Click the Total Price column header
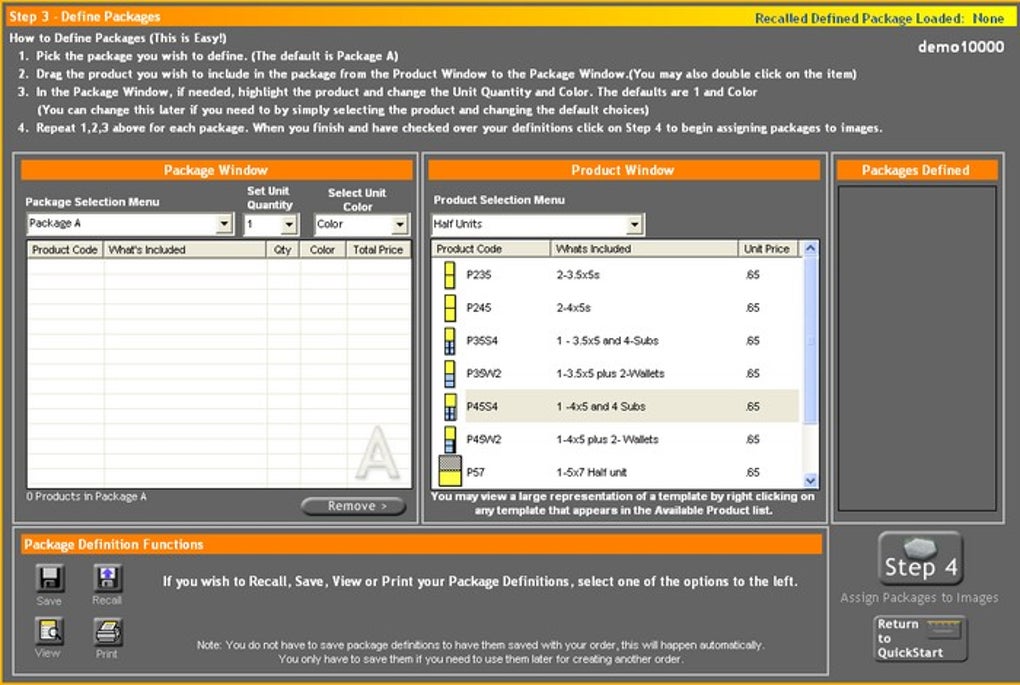Viewport: 1020px width, 685px height. pos(378,250)
